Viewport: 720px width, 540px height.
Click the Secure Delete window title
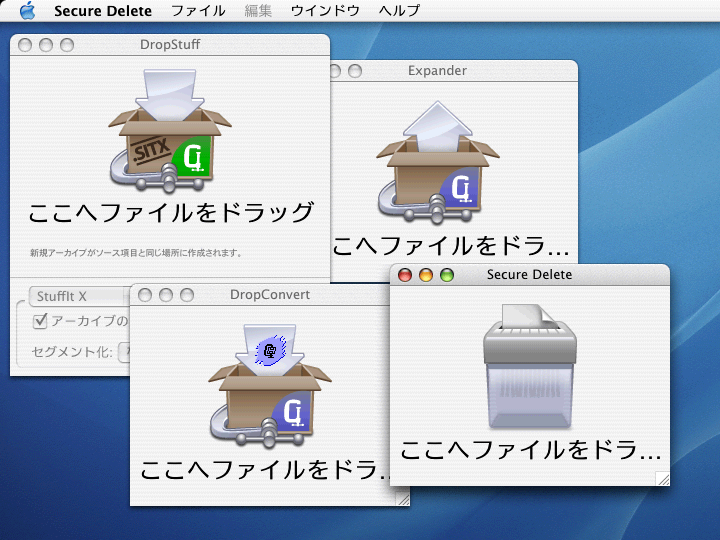[529, 275]
